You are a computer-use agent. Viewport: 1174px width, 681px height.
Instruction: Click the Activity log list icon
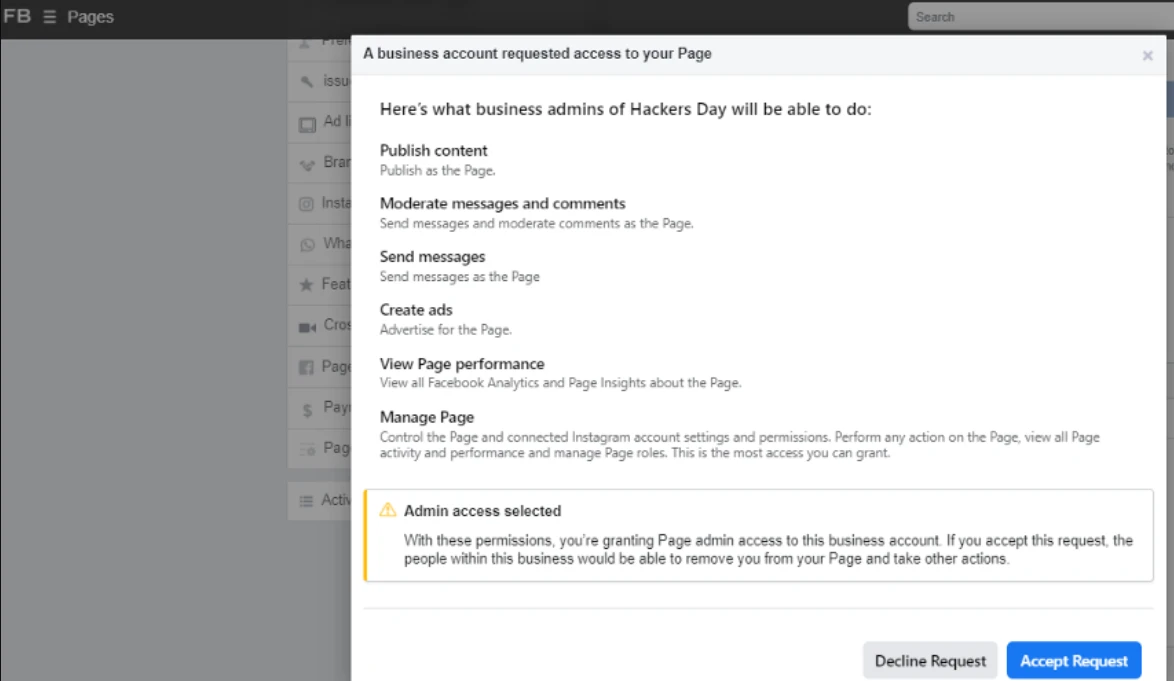point(307,501)
